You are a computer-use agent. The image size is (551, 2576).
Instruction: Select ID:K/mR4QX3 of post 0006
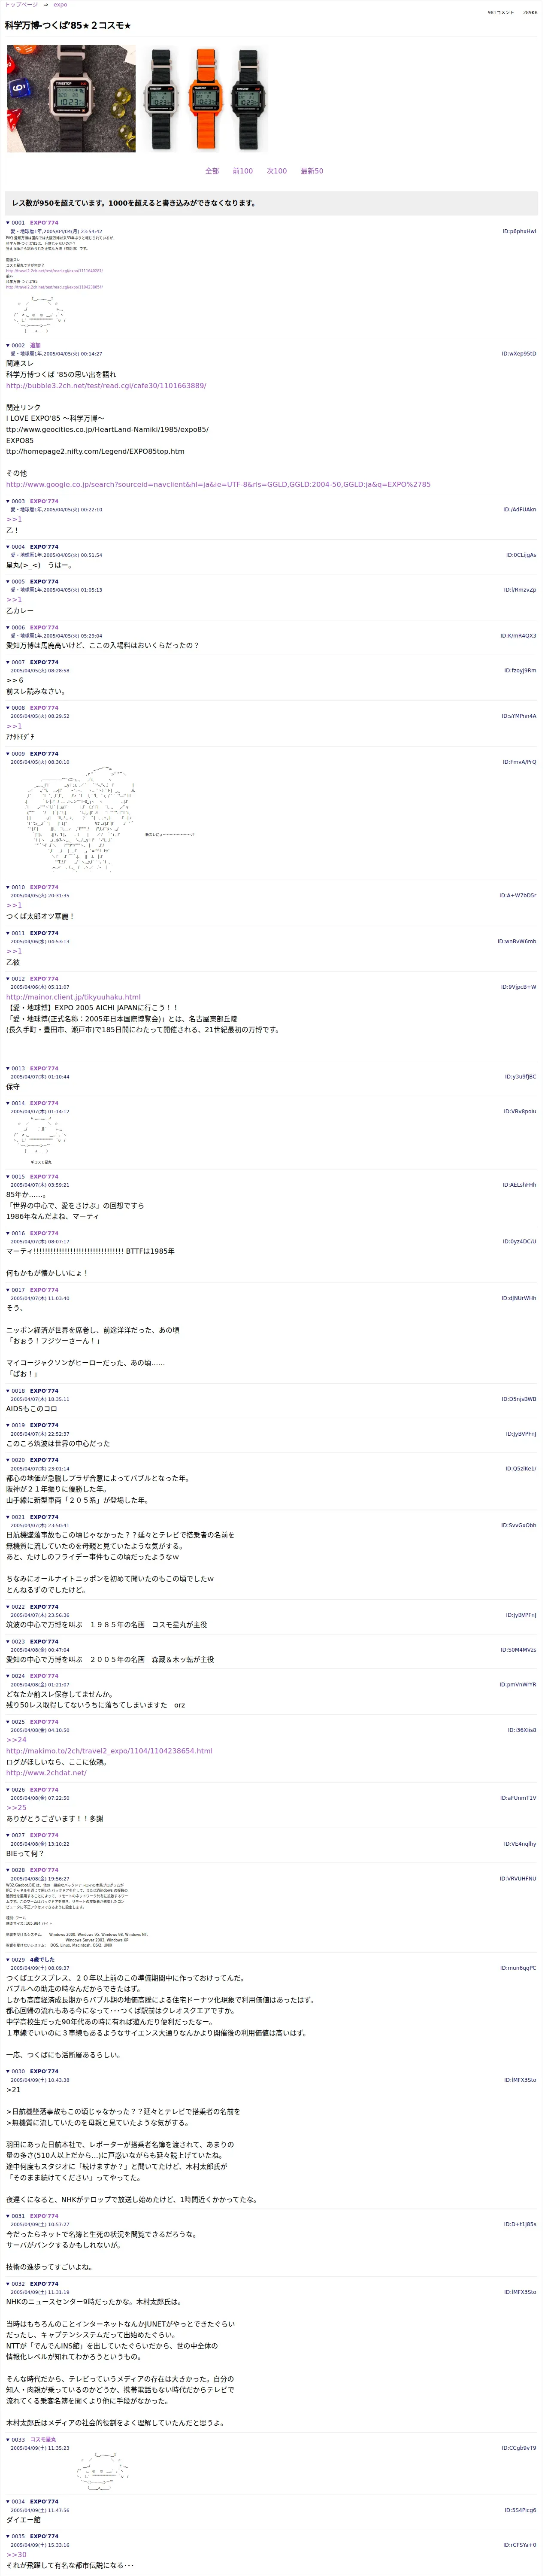click(518, 635)
